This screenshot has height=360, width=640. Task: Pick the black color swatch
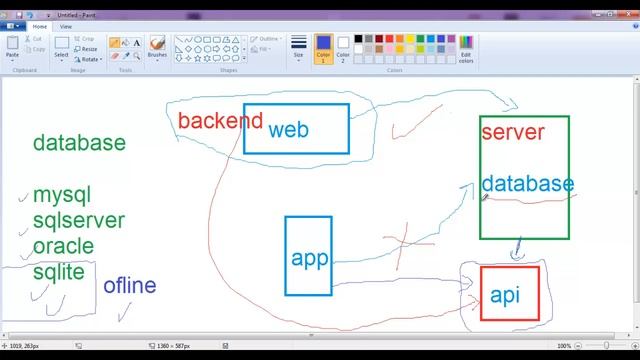(358, 39)
